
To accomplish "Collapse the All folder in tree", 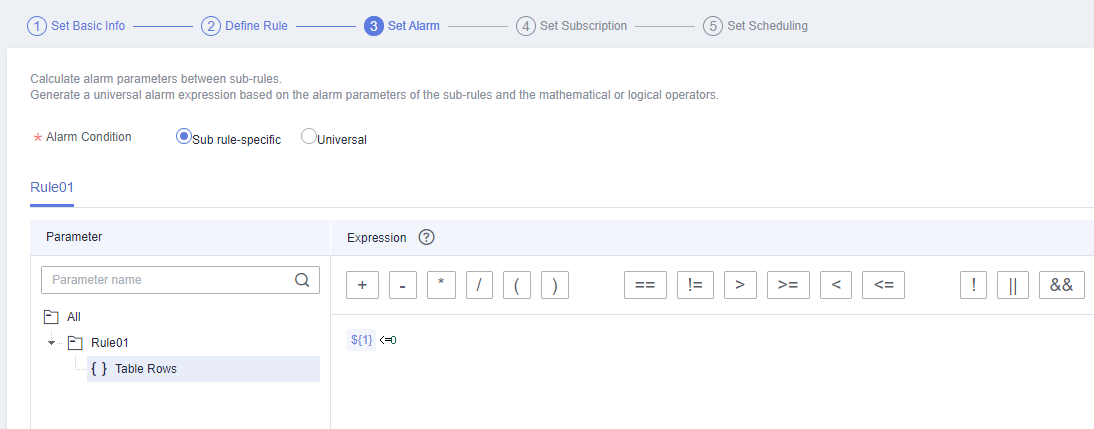I will pyautogui.click(x=50, y=317).
